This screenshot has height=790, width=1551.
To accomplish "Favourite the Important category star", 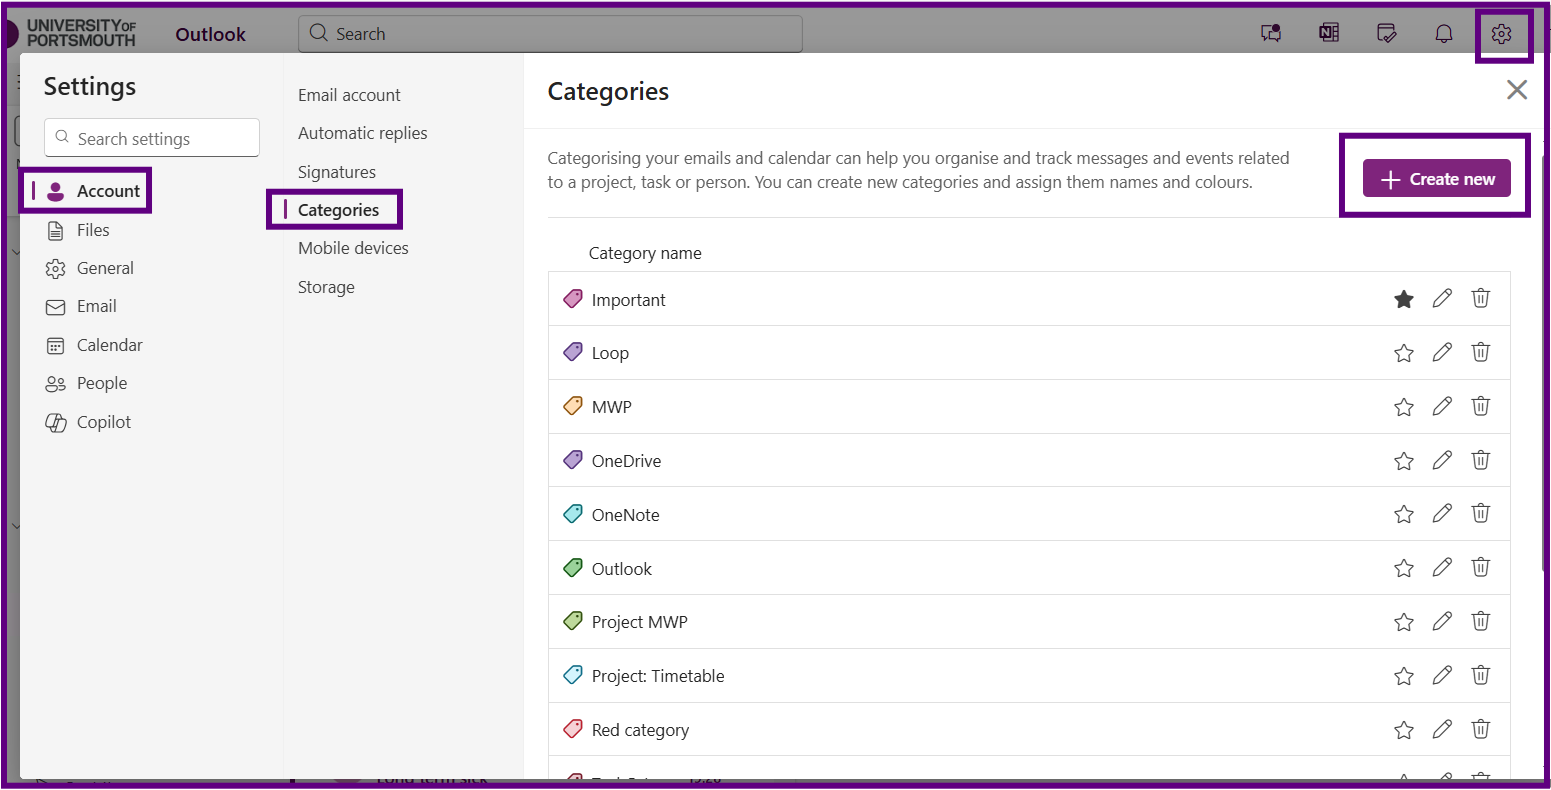I will click(1404, 299).
